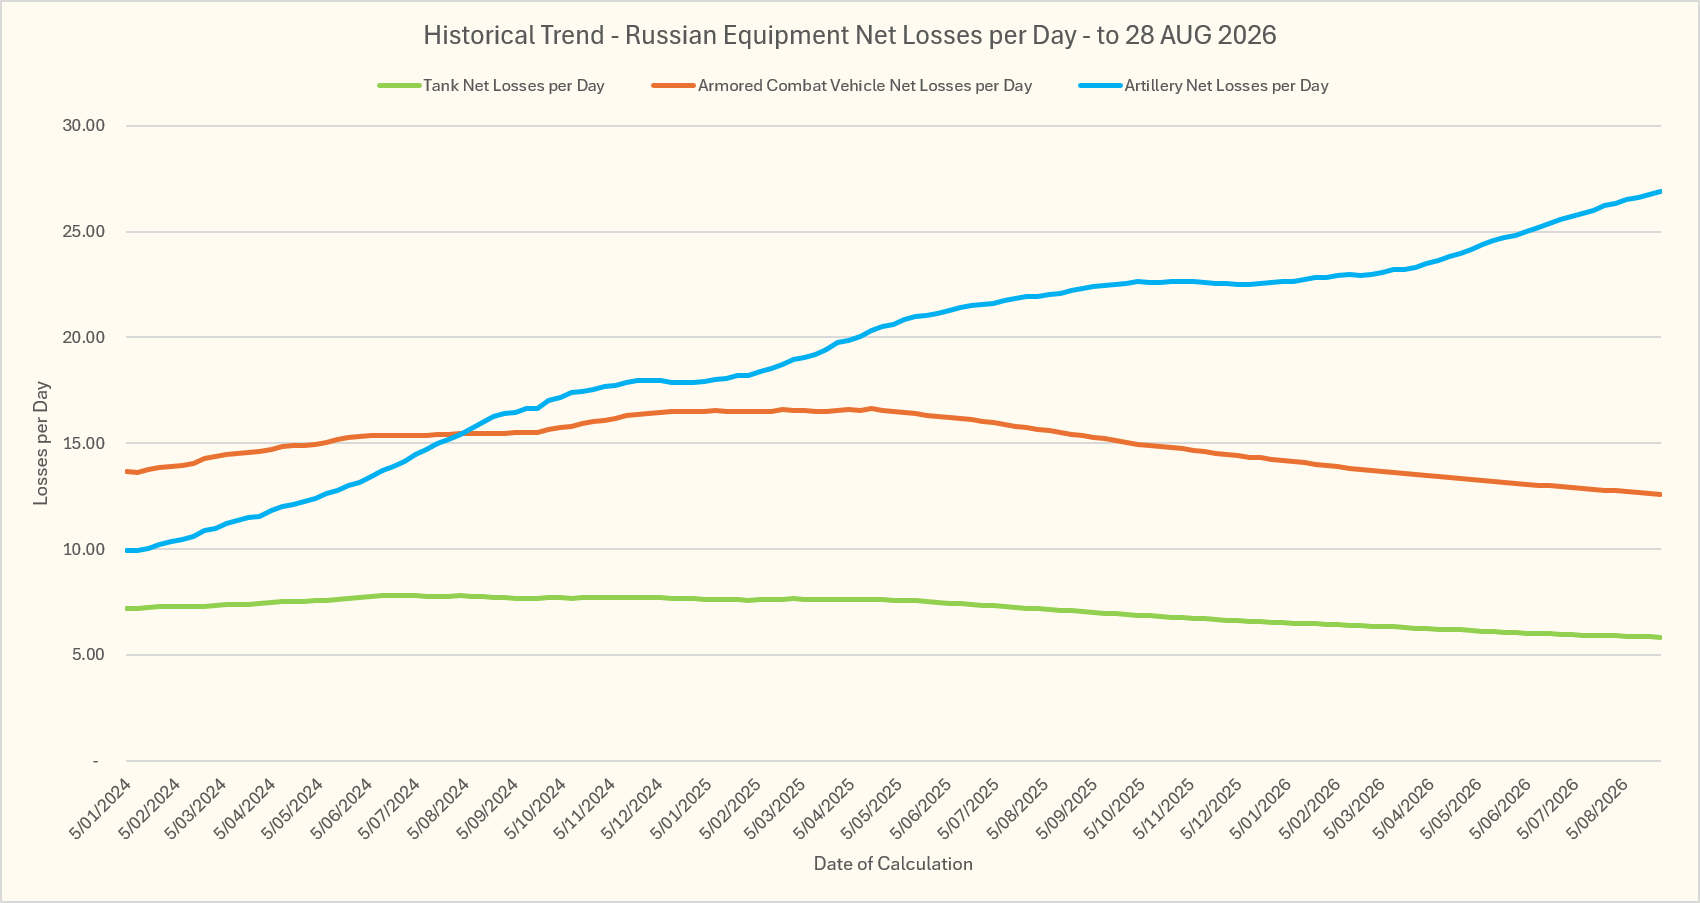Click the 5/04/2024 date label

243,808
